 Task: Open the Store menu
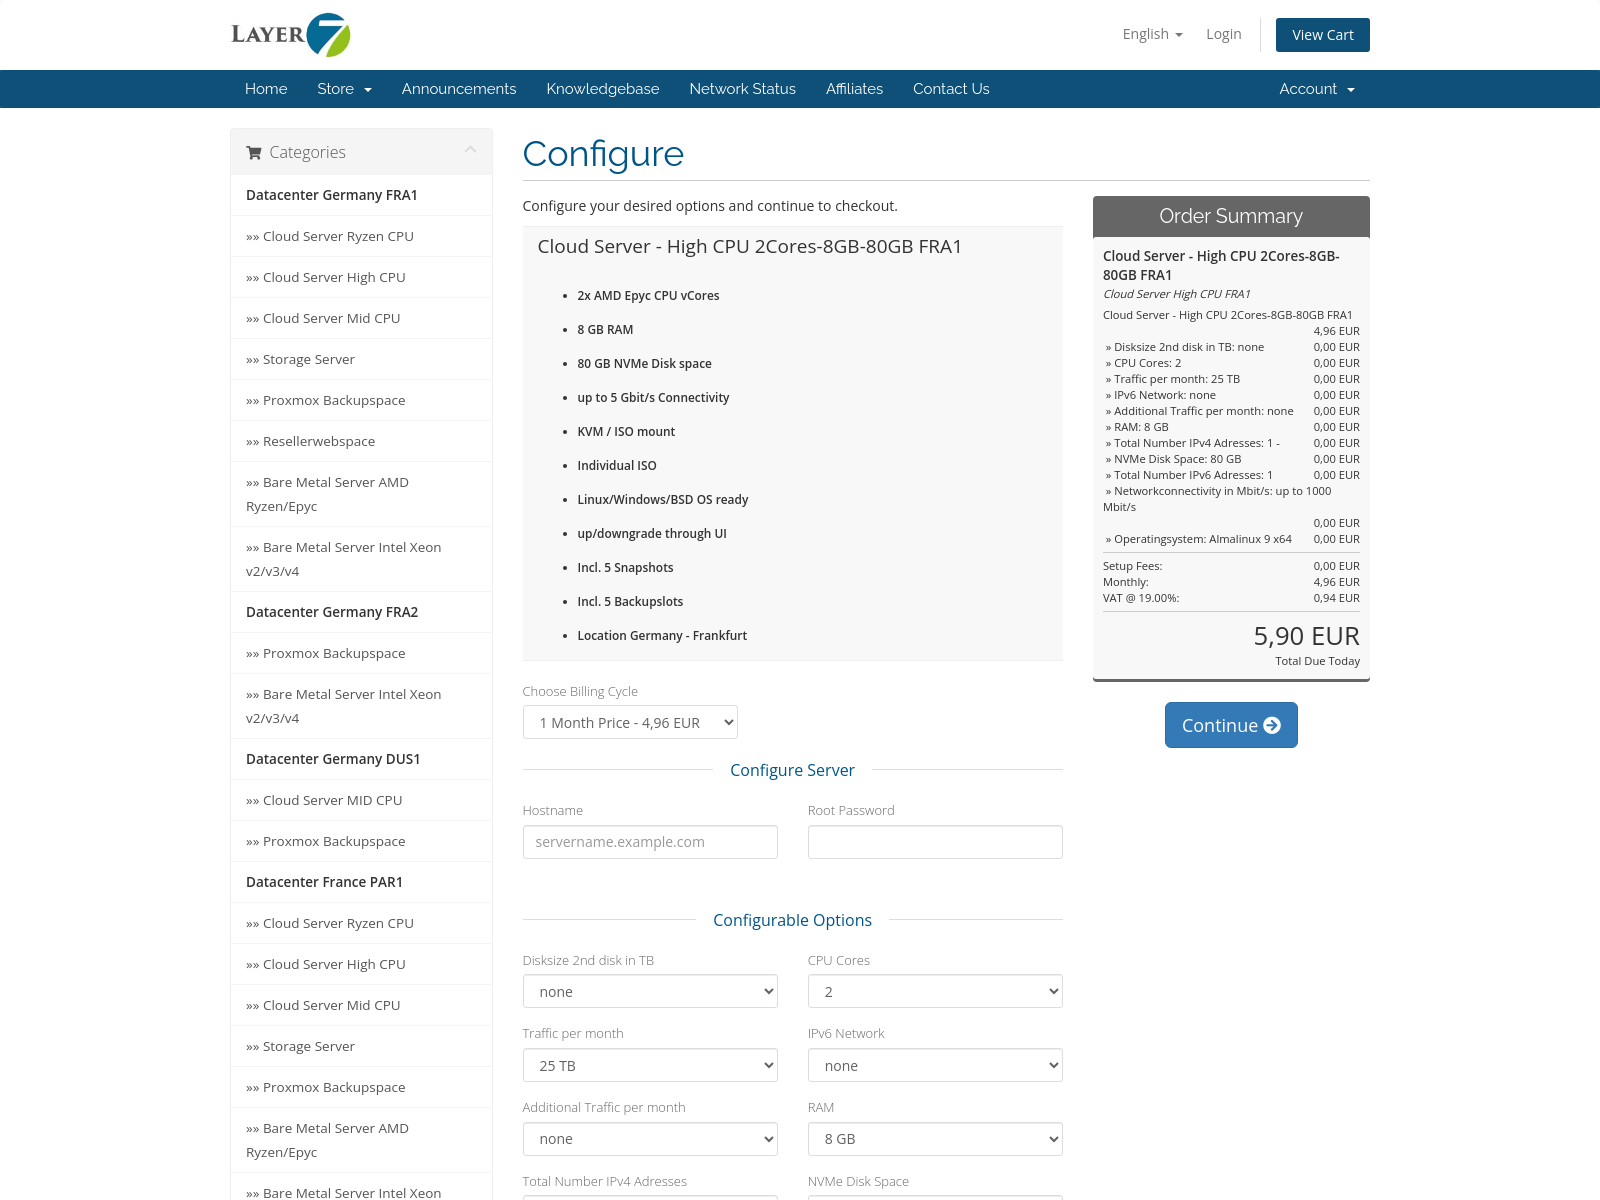[x=344, y=89]
